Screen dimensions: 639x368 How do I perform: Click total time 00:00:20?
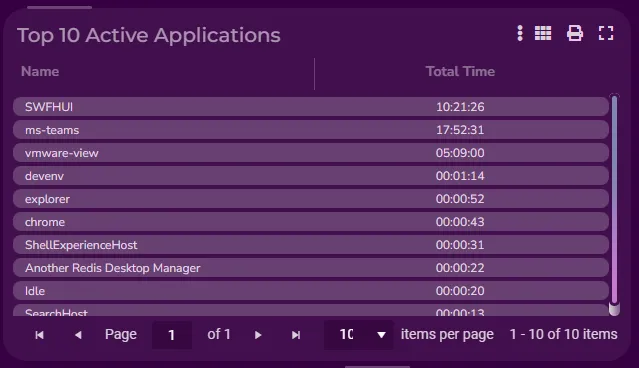coord(460,291)
